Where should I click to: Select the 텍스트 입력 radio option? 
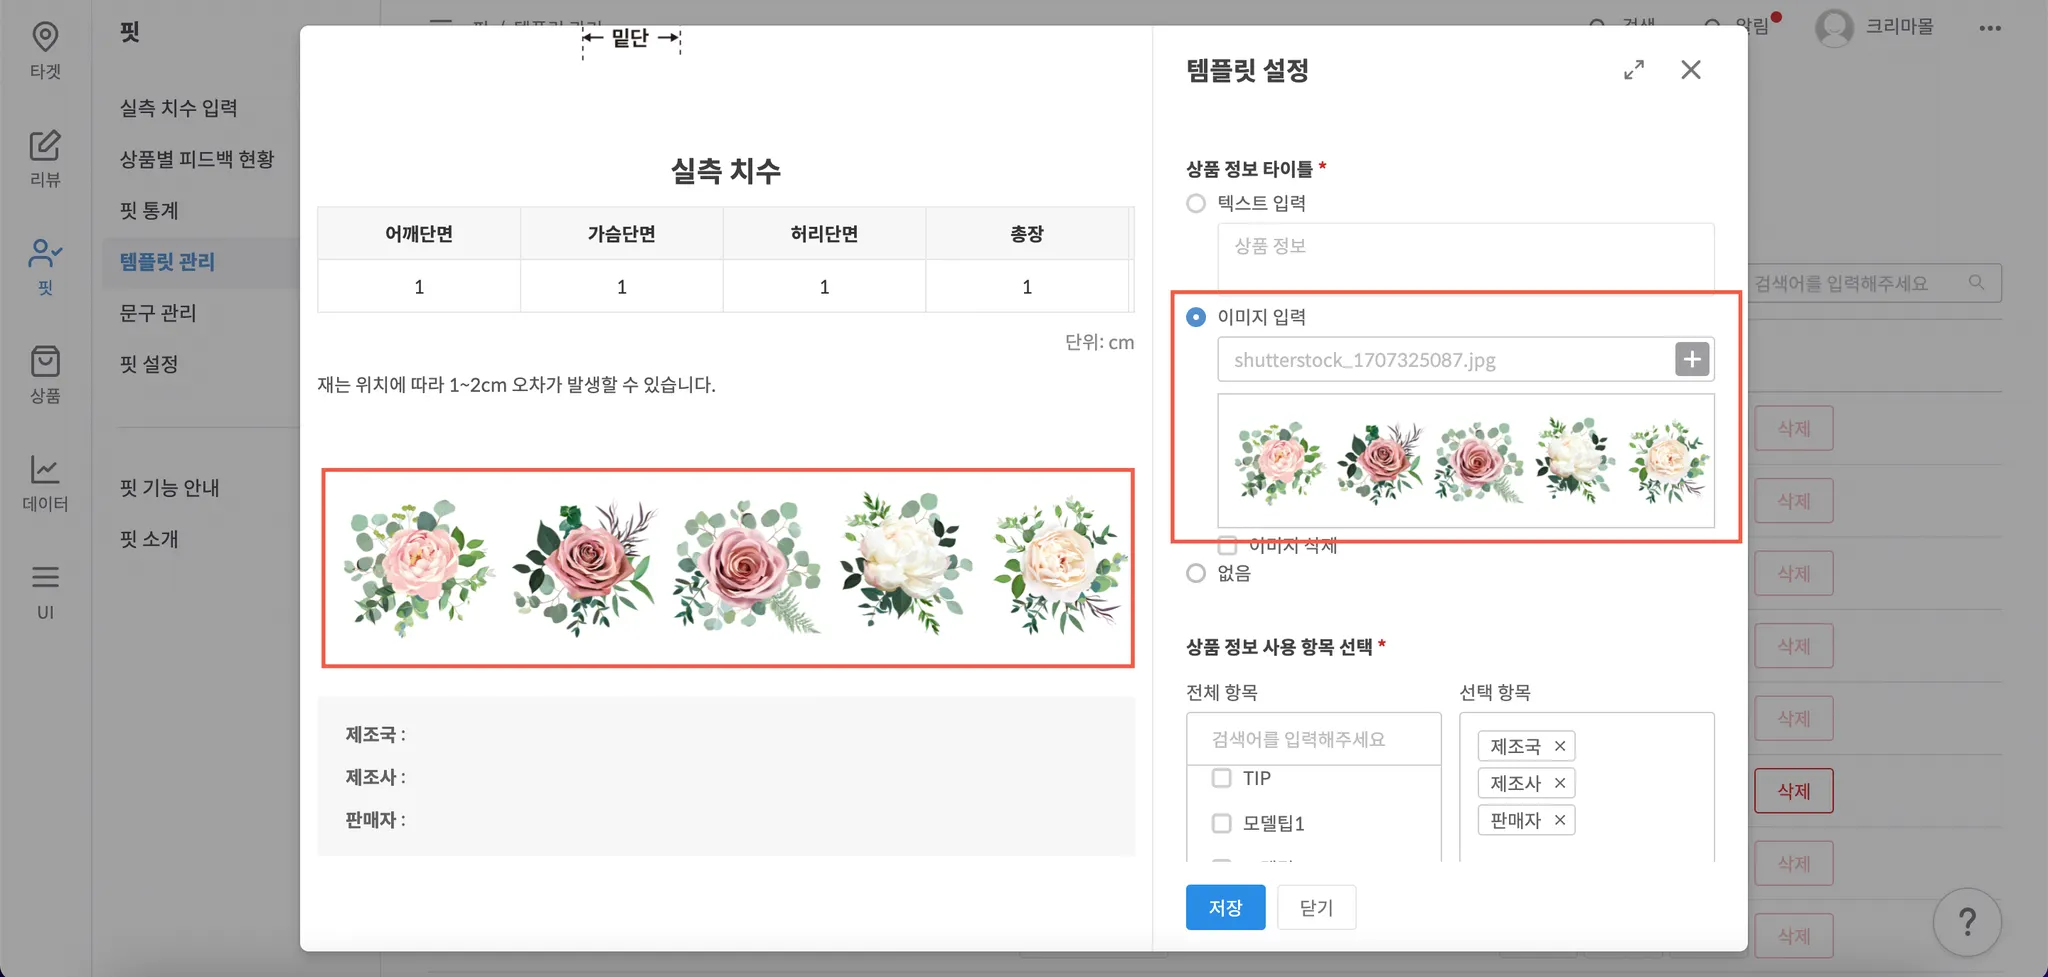(x=1196, y=204)
